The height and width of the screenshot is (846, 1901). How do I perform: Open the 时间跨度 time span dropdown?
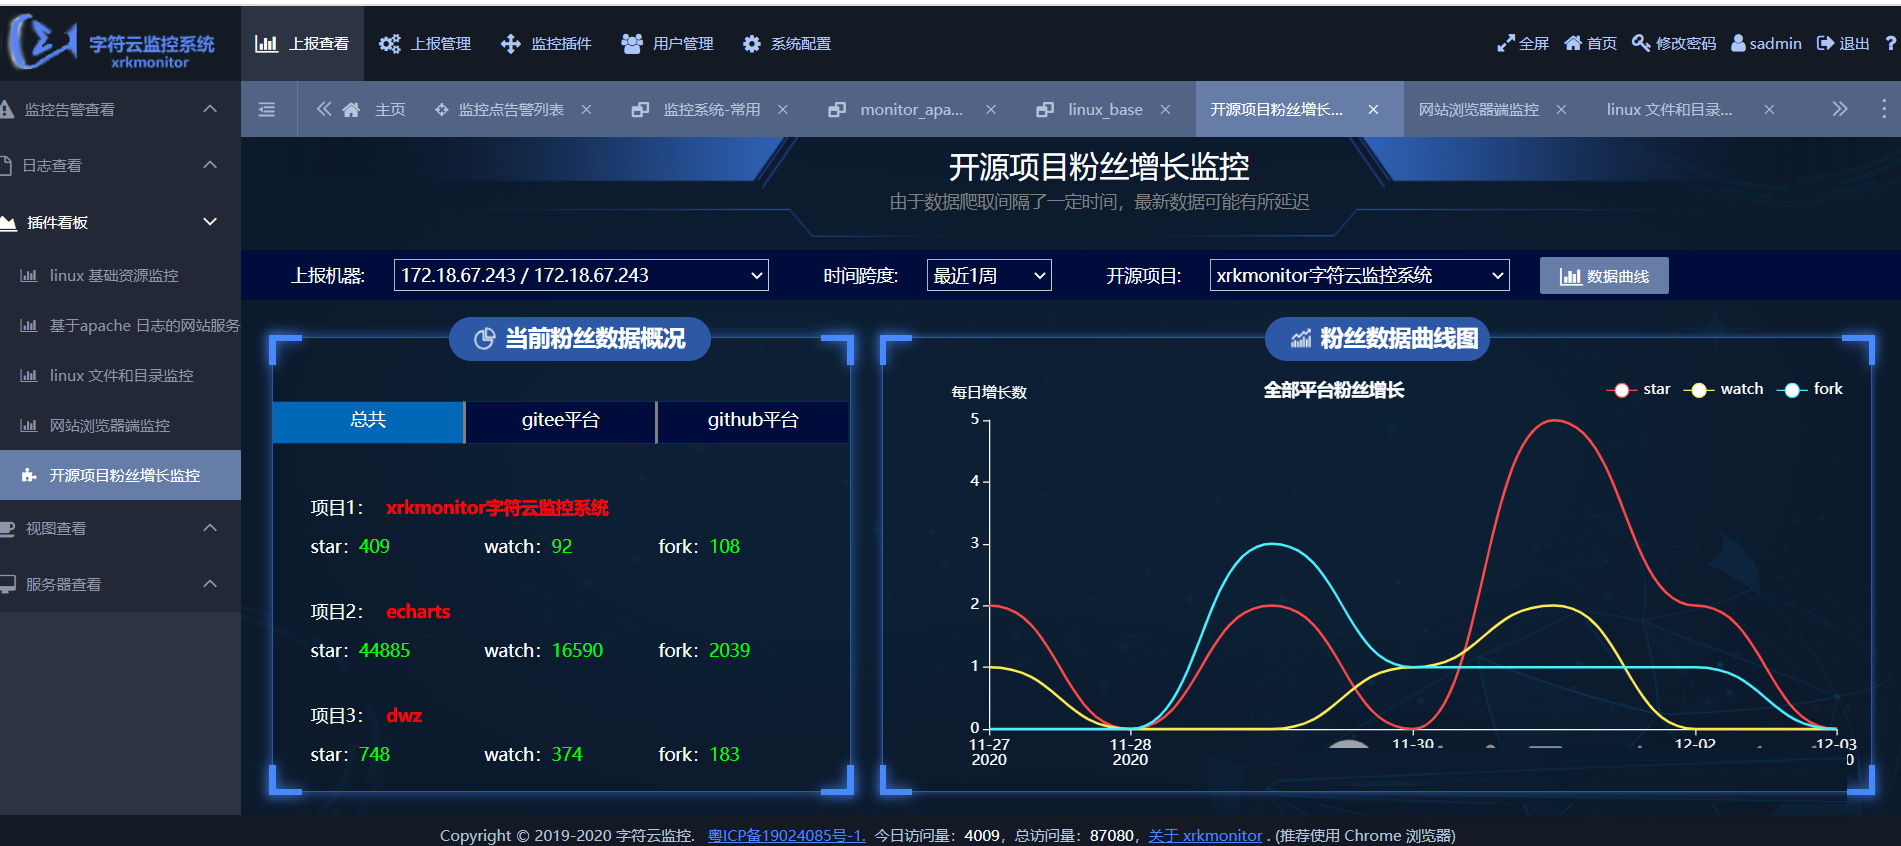pyautogui.click(x=989, y=275)
